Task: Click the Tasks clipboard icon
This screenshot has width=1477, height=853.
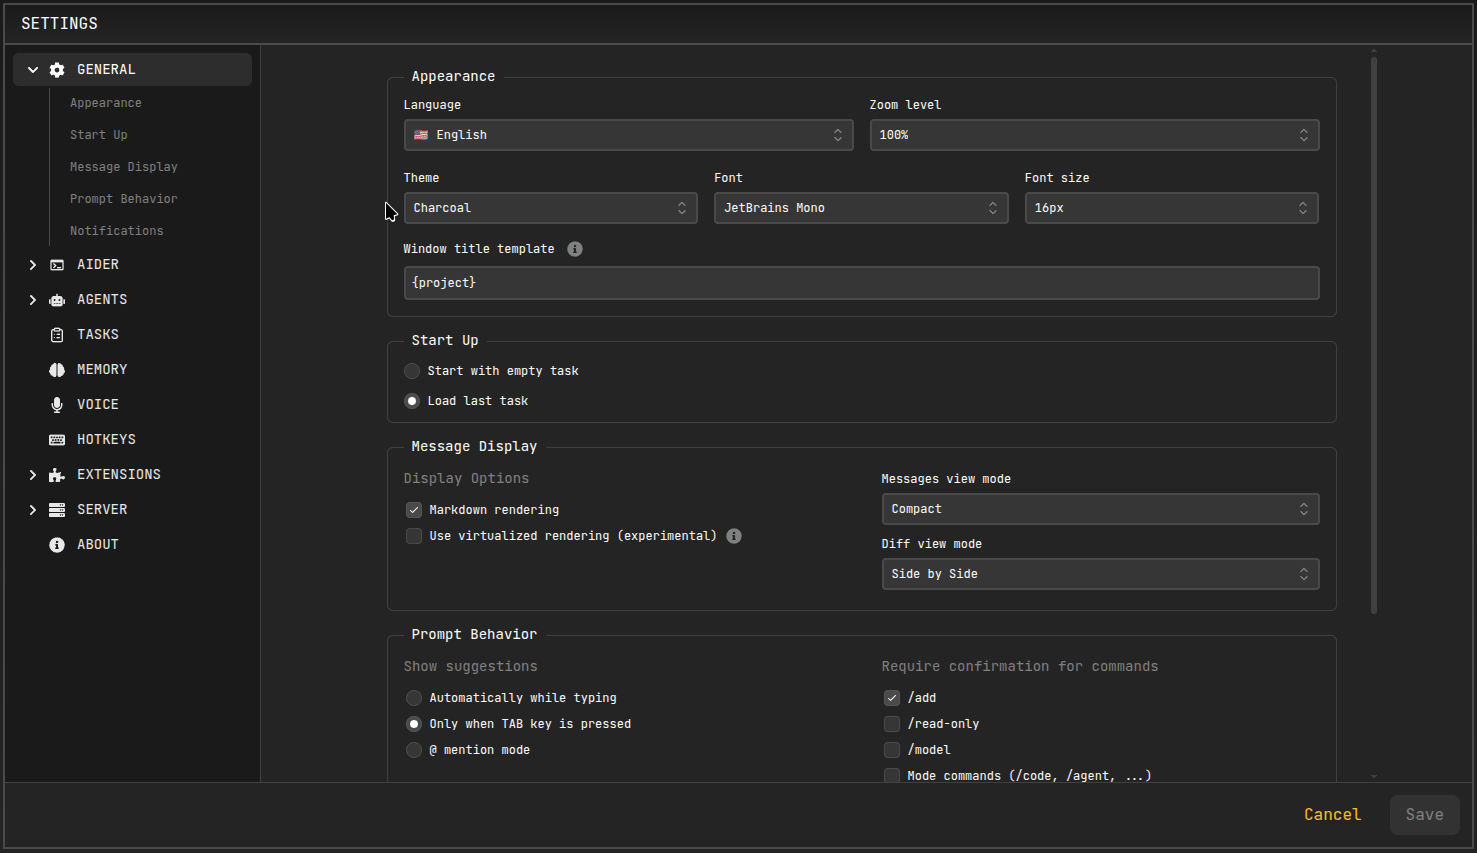Action: [57, 335]
